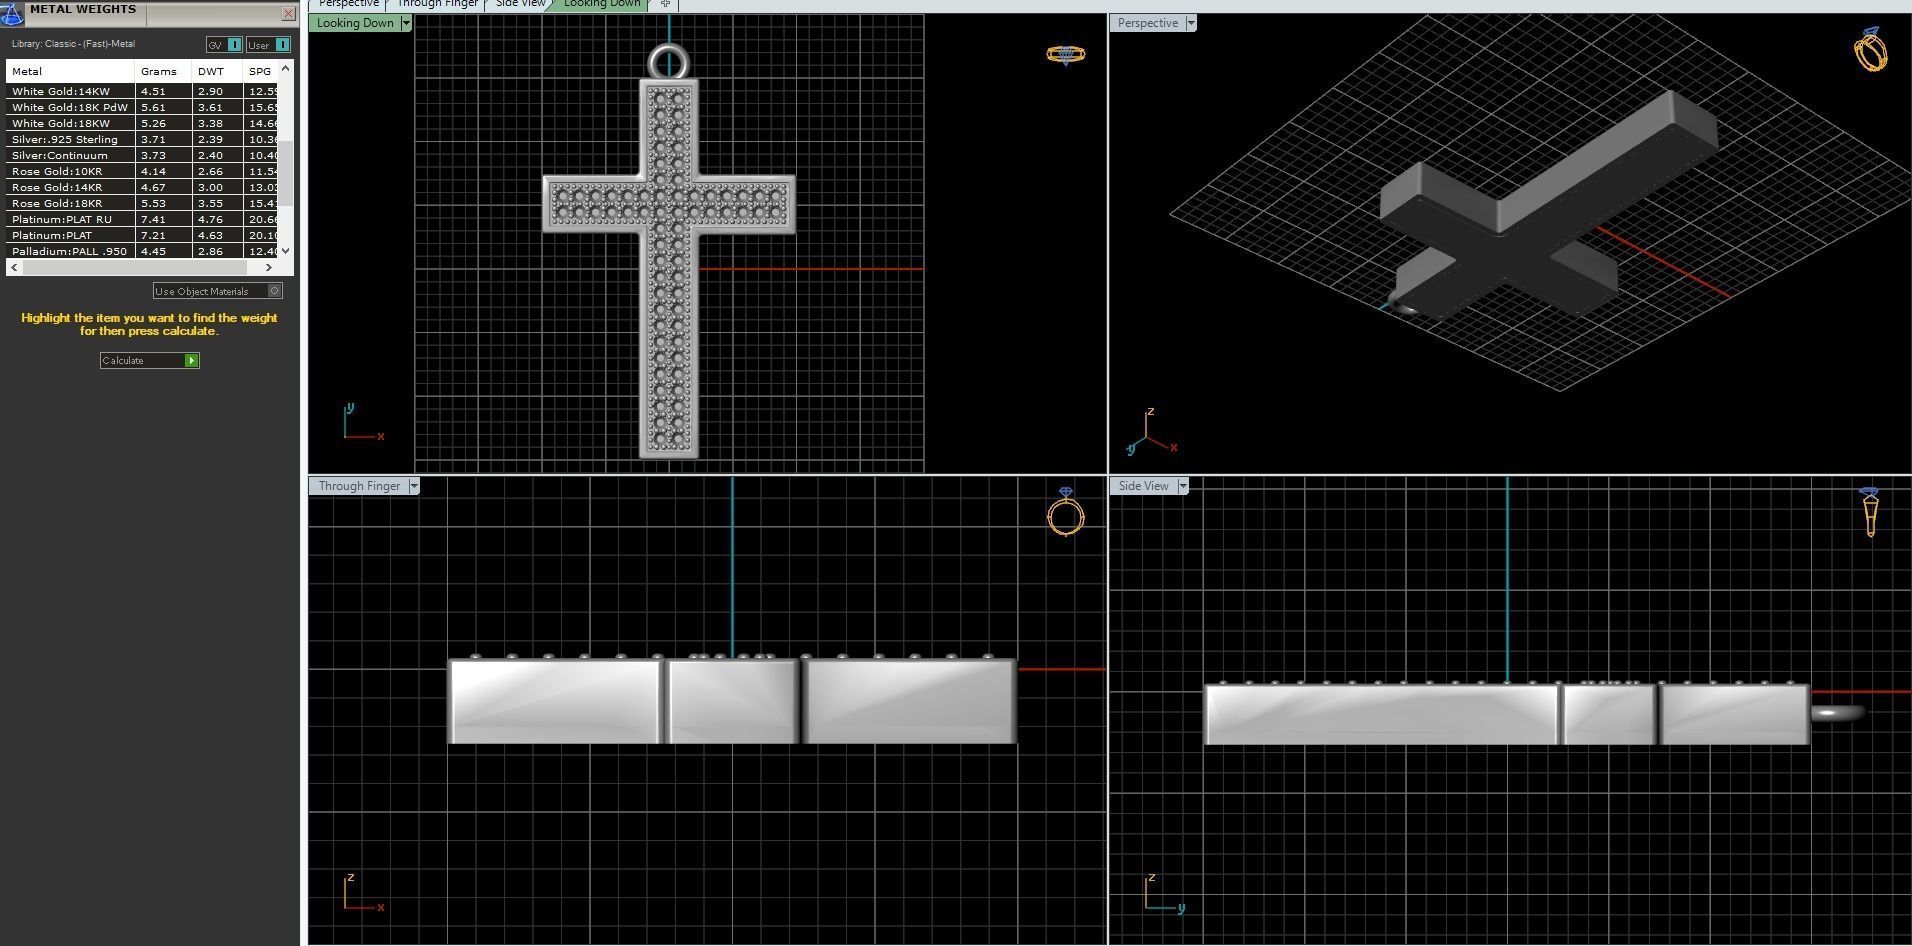Image resolution: width=1912 pixels, height=946 pixels.
Task: Click the table scroll-right arrow
Action: pos(268,267)
